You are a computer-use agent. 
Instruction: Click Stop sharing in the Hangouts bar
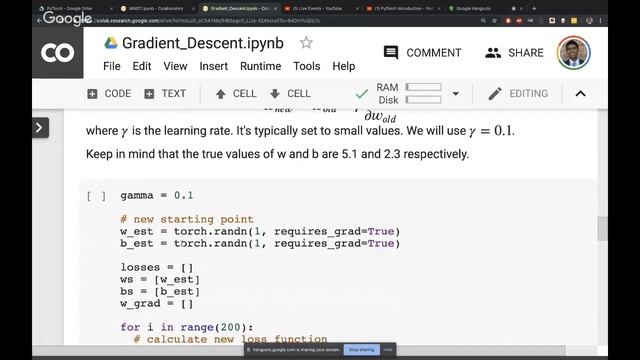[x=361, y=350]
